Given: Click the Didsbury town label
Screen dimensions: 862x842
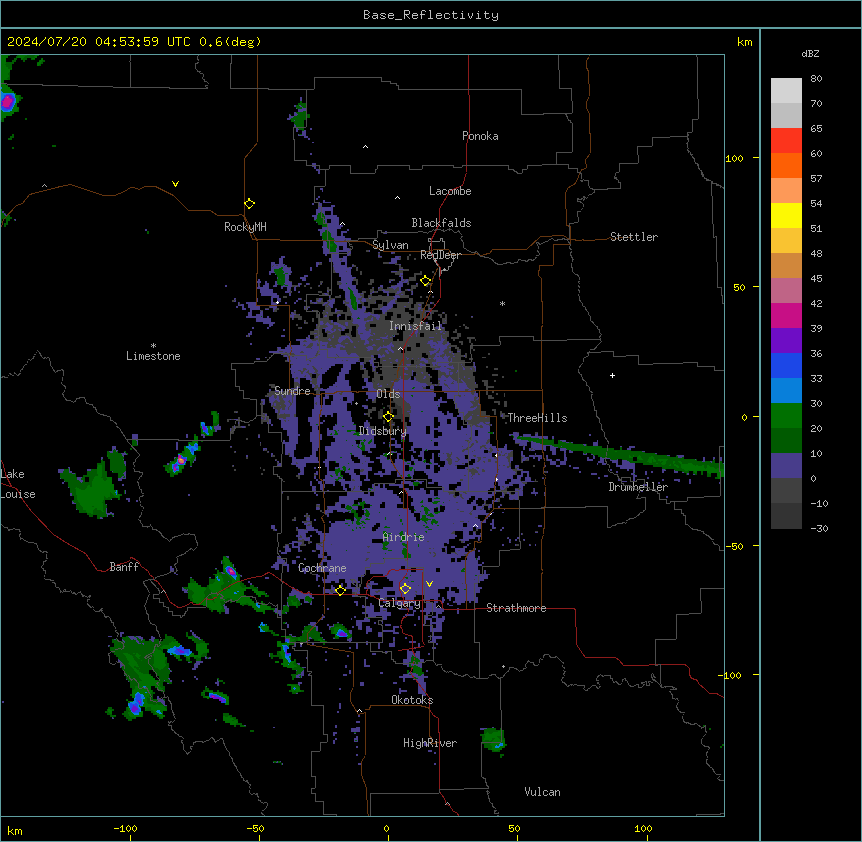Looking at the screenshot, I should tap(383, 431).
